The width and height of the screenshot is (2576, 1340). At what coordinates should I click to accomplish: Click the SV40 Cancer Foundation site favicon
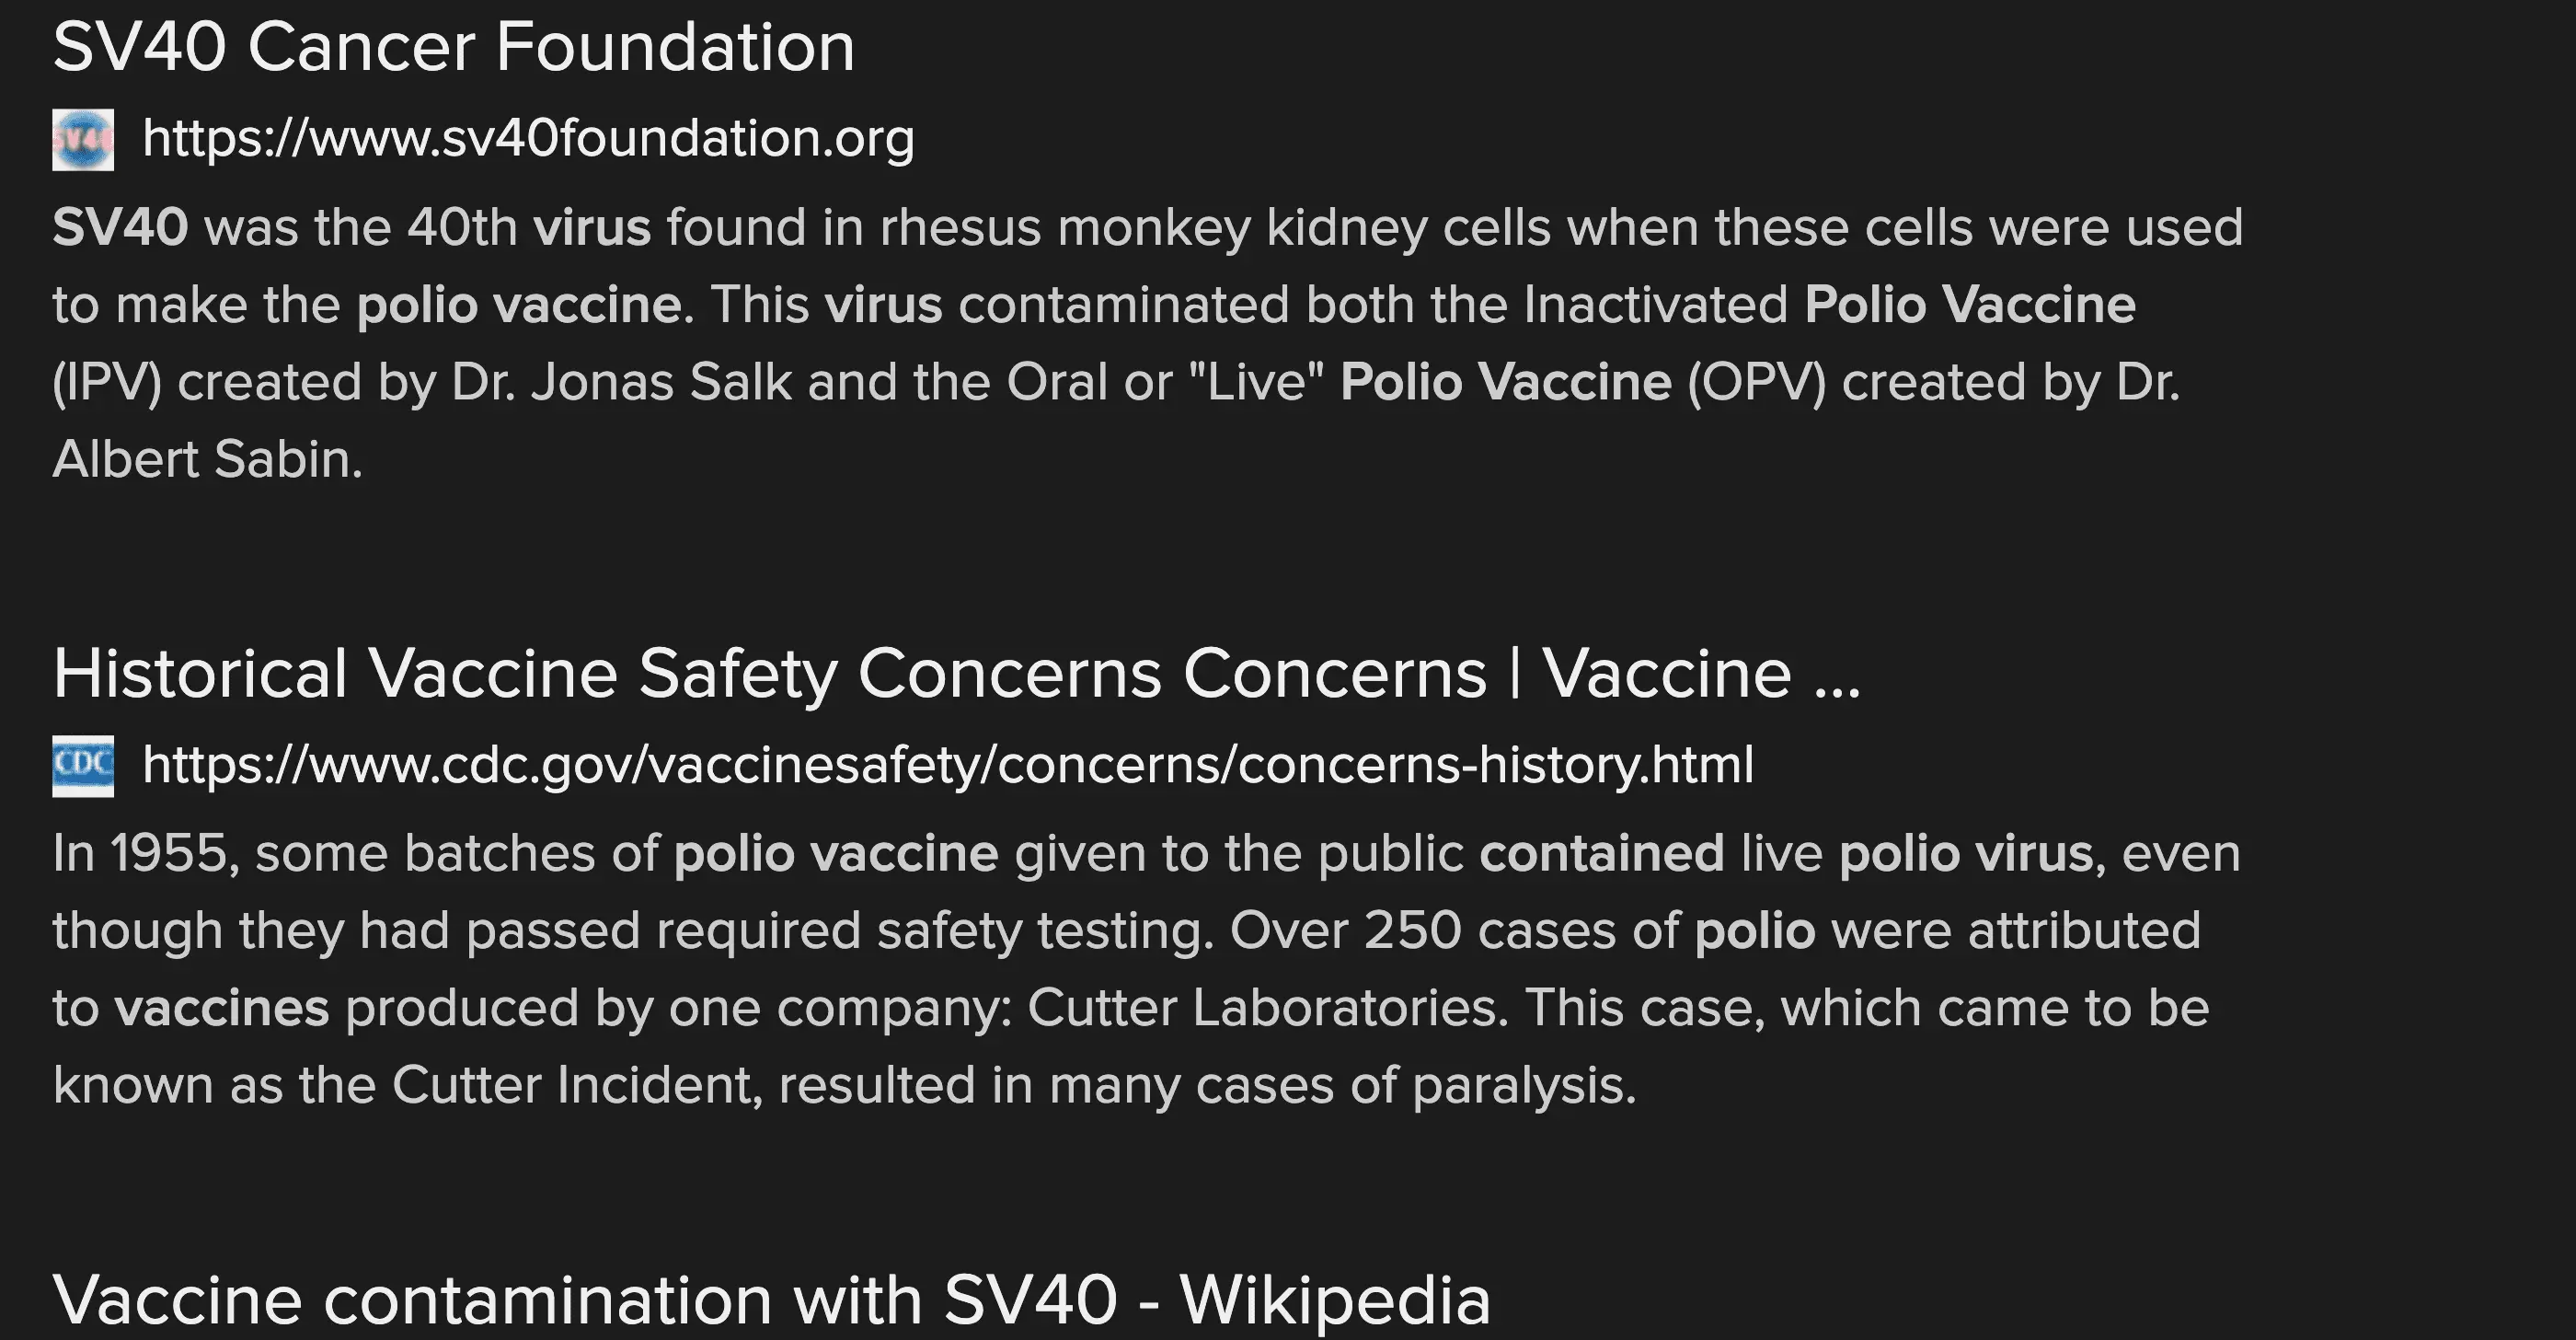click(x=83, y=140)
